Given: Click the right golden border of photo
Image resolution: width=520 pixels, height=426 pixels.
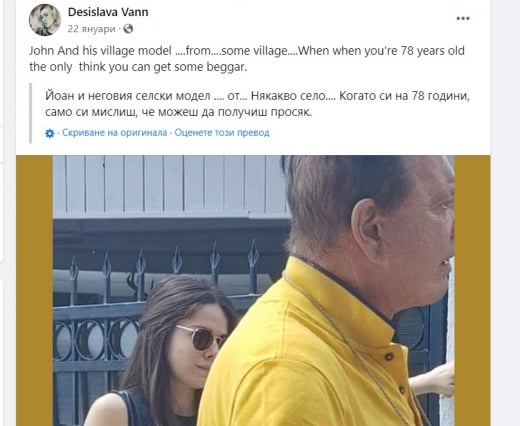Looking at the screenshot, I should click(x=472, y=290).
